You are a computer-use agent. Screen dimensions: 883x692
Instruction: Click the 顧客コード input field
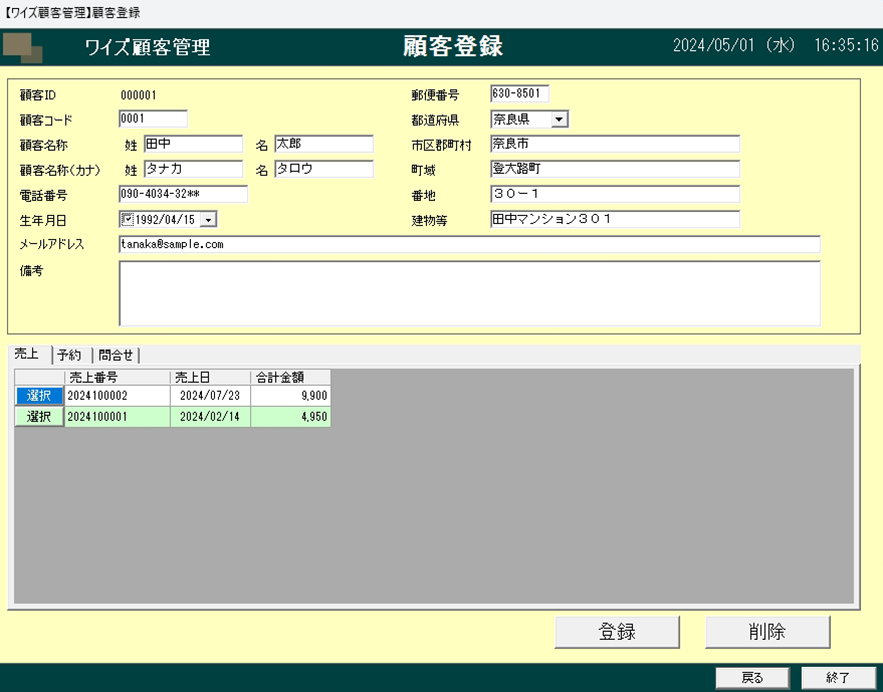pos(152,119)
